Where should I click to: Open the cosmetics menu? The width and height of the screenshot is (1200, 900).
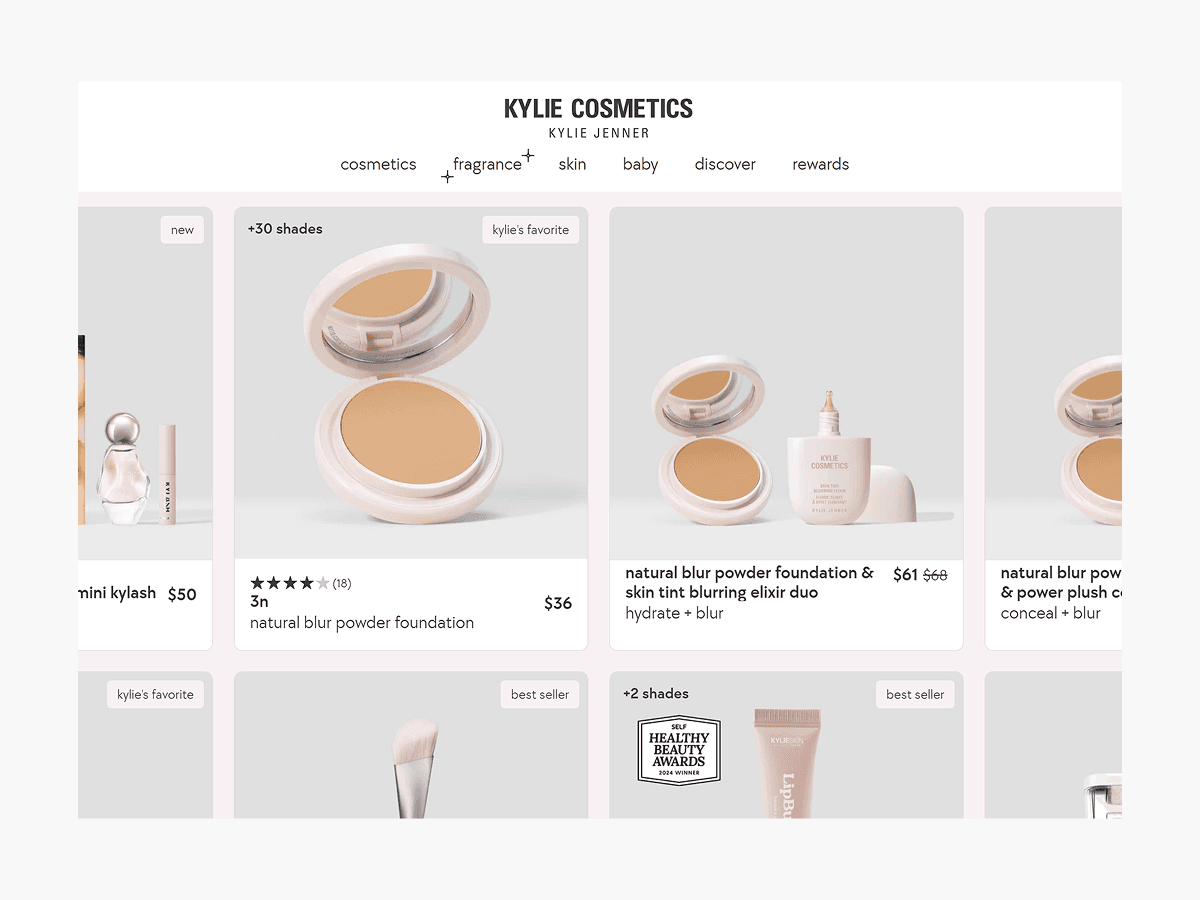coord(378,164)
